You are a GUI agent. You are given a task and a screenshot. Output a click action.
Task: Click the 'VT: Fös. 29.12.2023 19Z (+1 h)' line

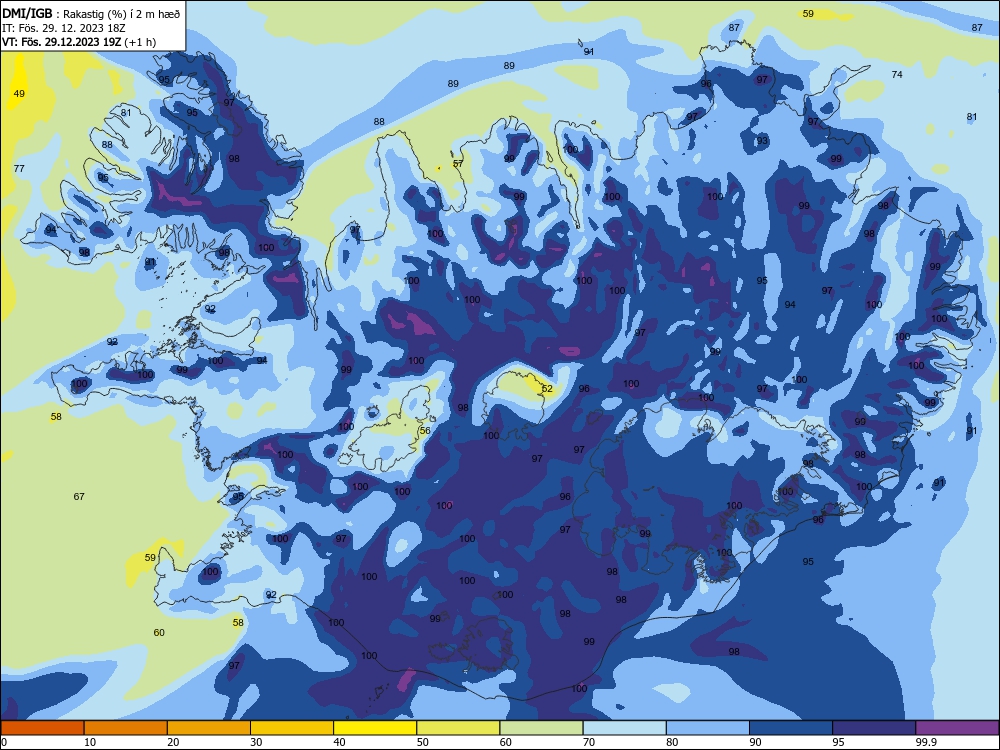click(x=79, y=42)
